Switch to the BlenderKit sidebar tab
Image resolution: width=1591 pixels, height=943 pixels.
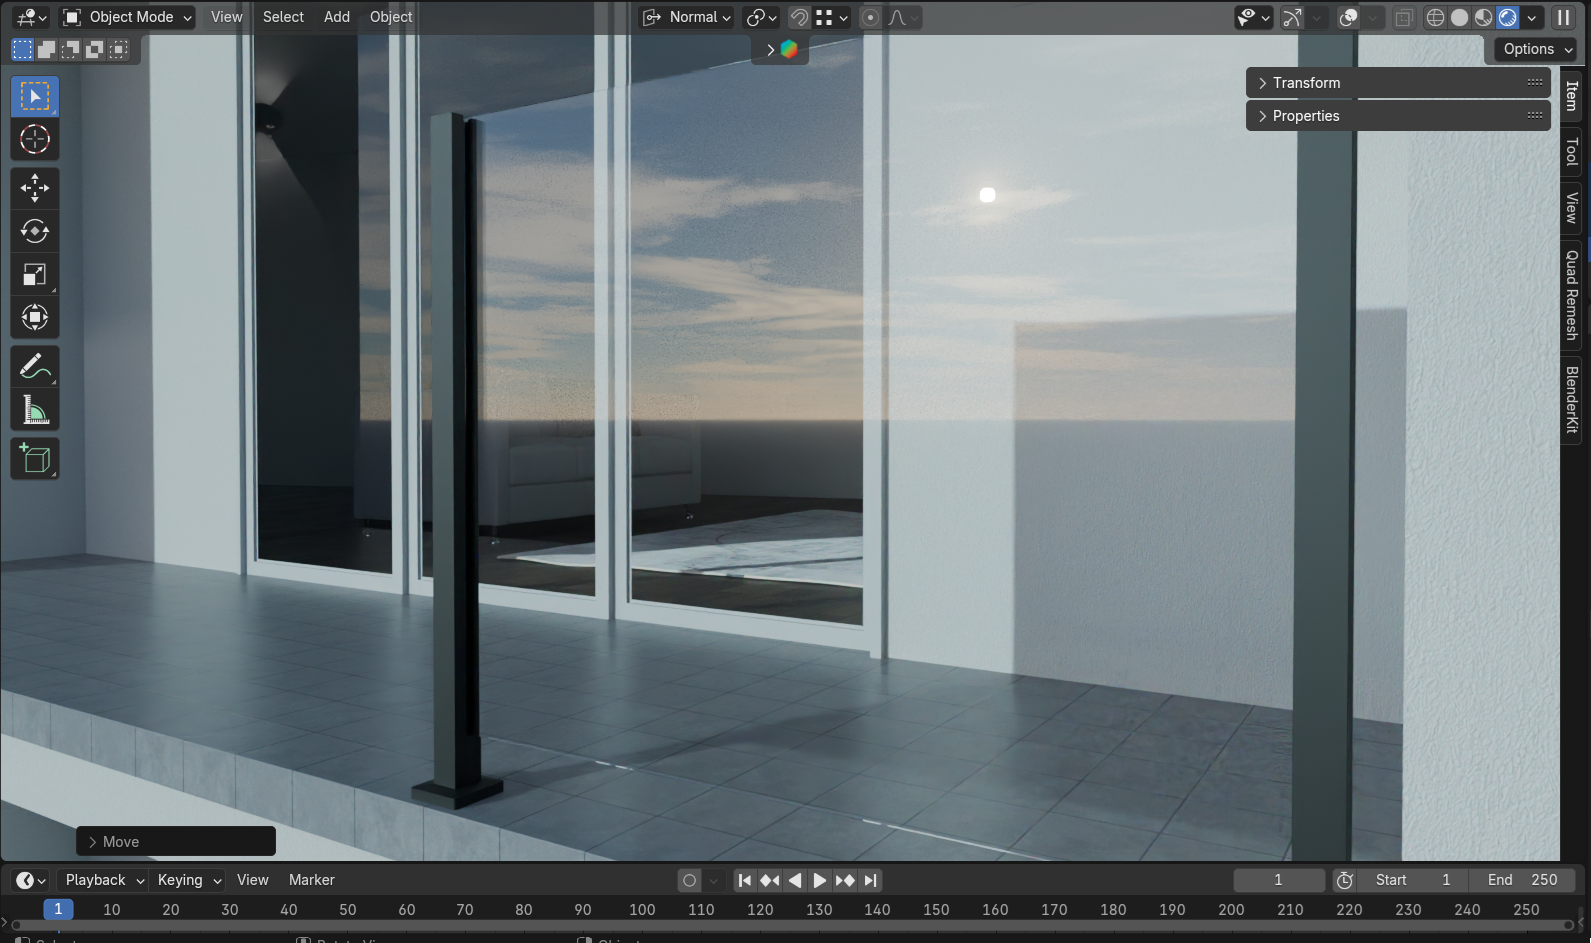coord(1572,400)
